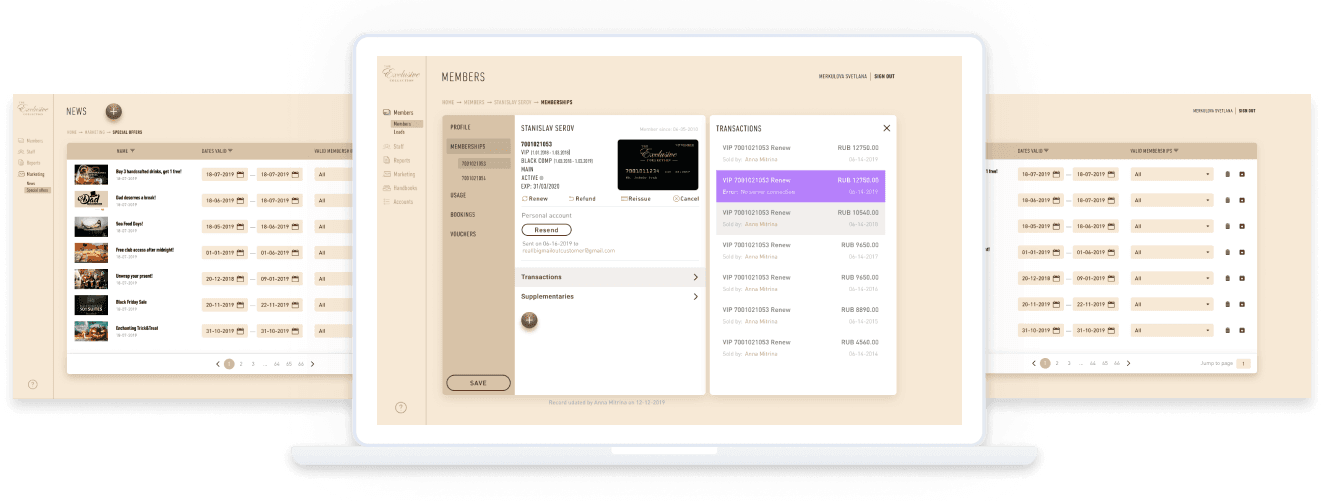Click the Reissue card icon
1324x501 pixels.
click(625, 199)
